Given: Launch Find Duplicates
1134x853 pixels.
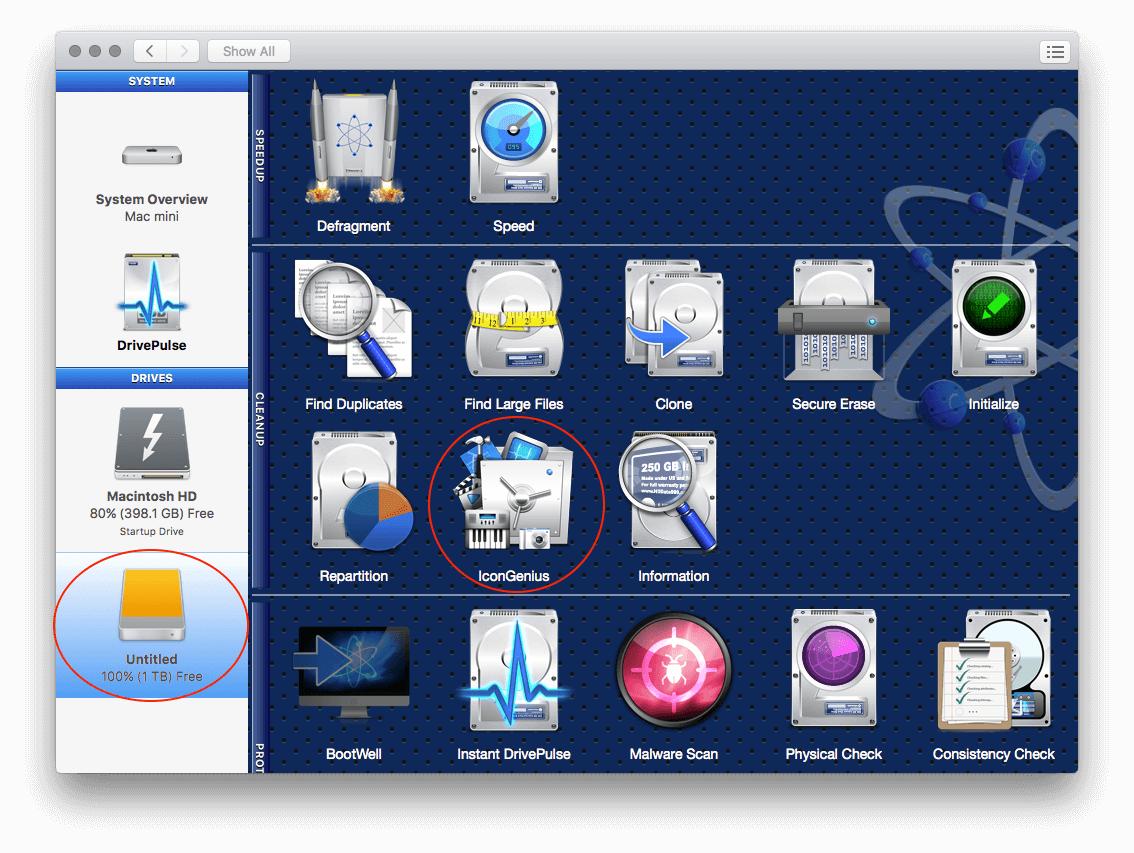Looking at the screenshot, I should point(354,320).
